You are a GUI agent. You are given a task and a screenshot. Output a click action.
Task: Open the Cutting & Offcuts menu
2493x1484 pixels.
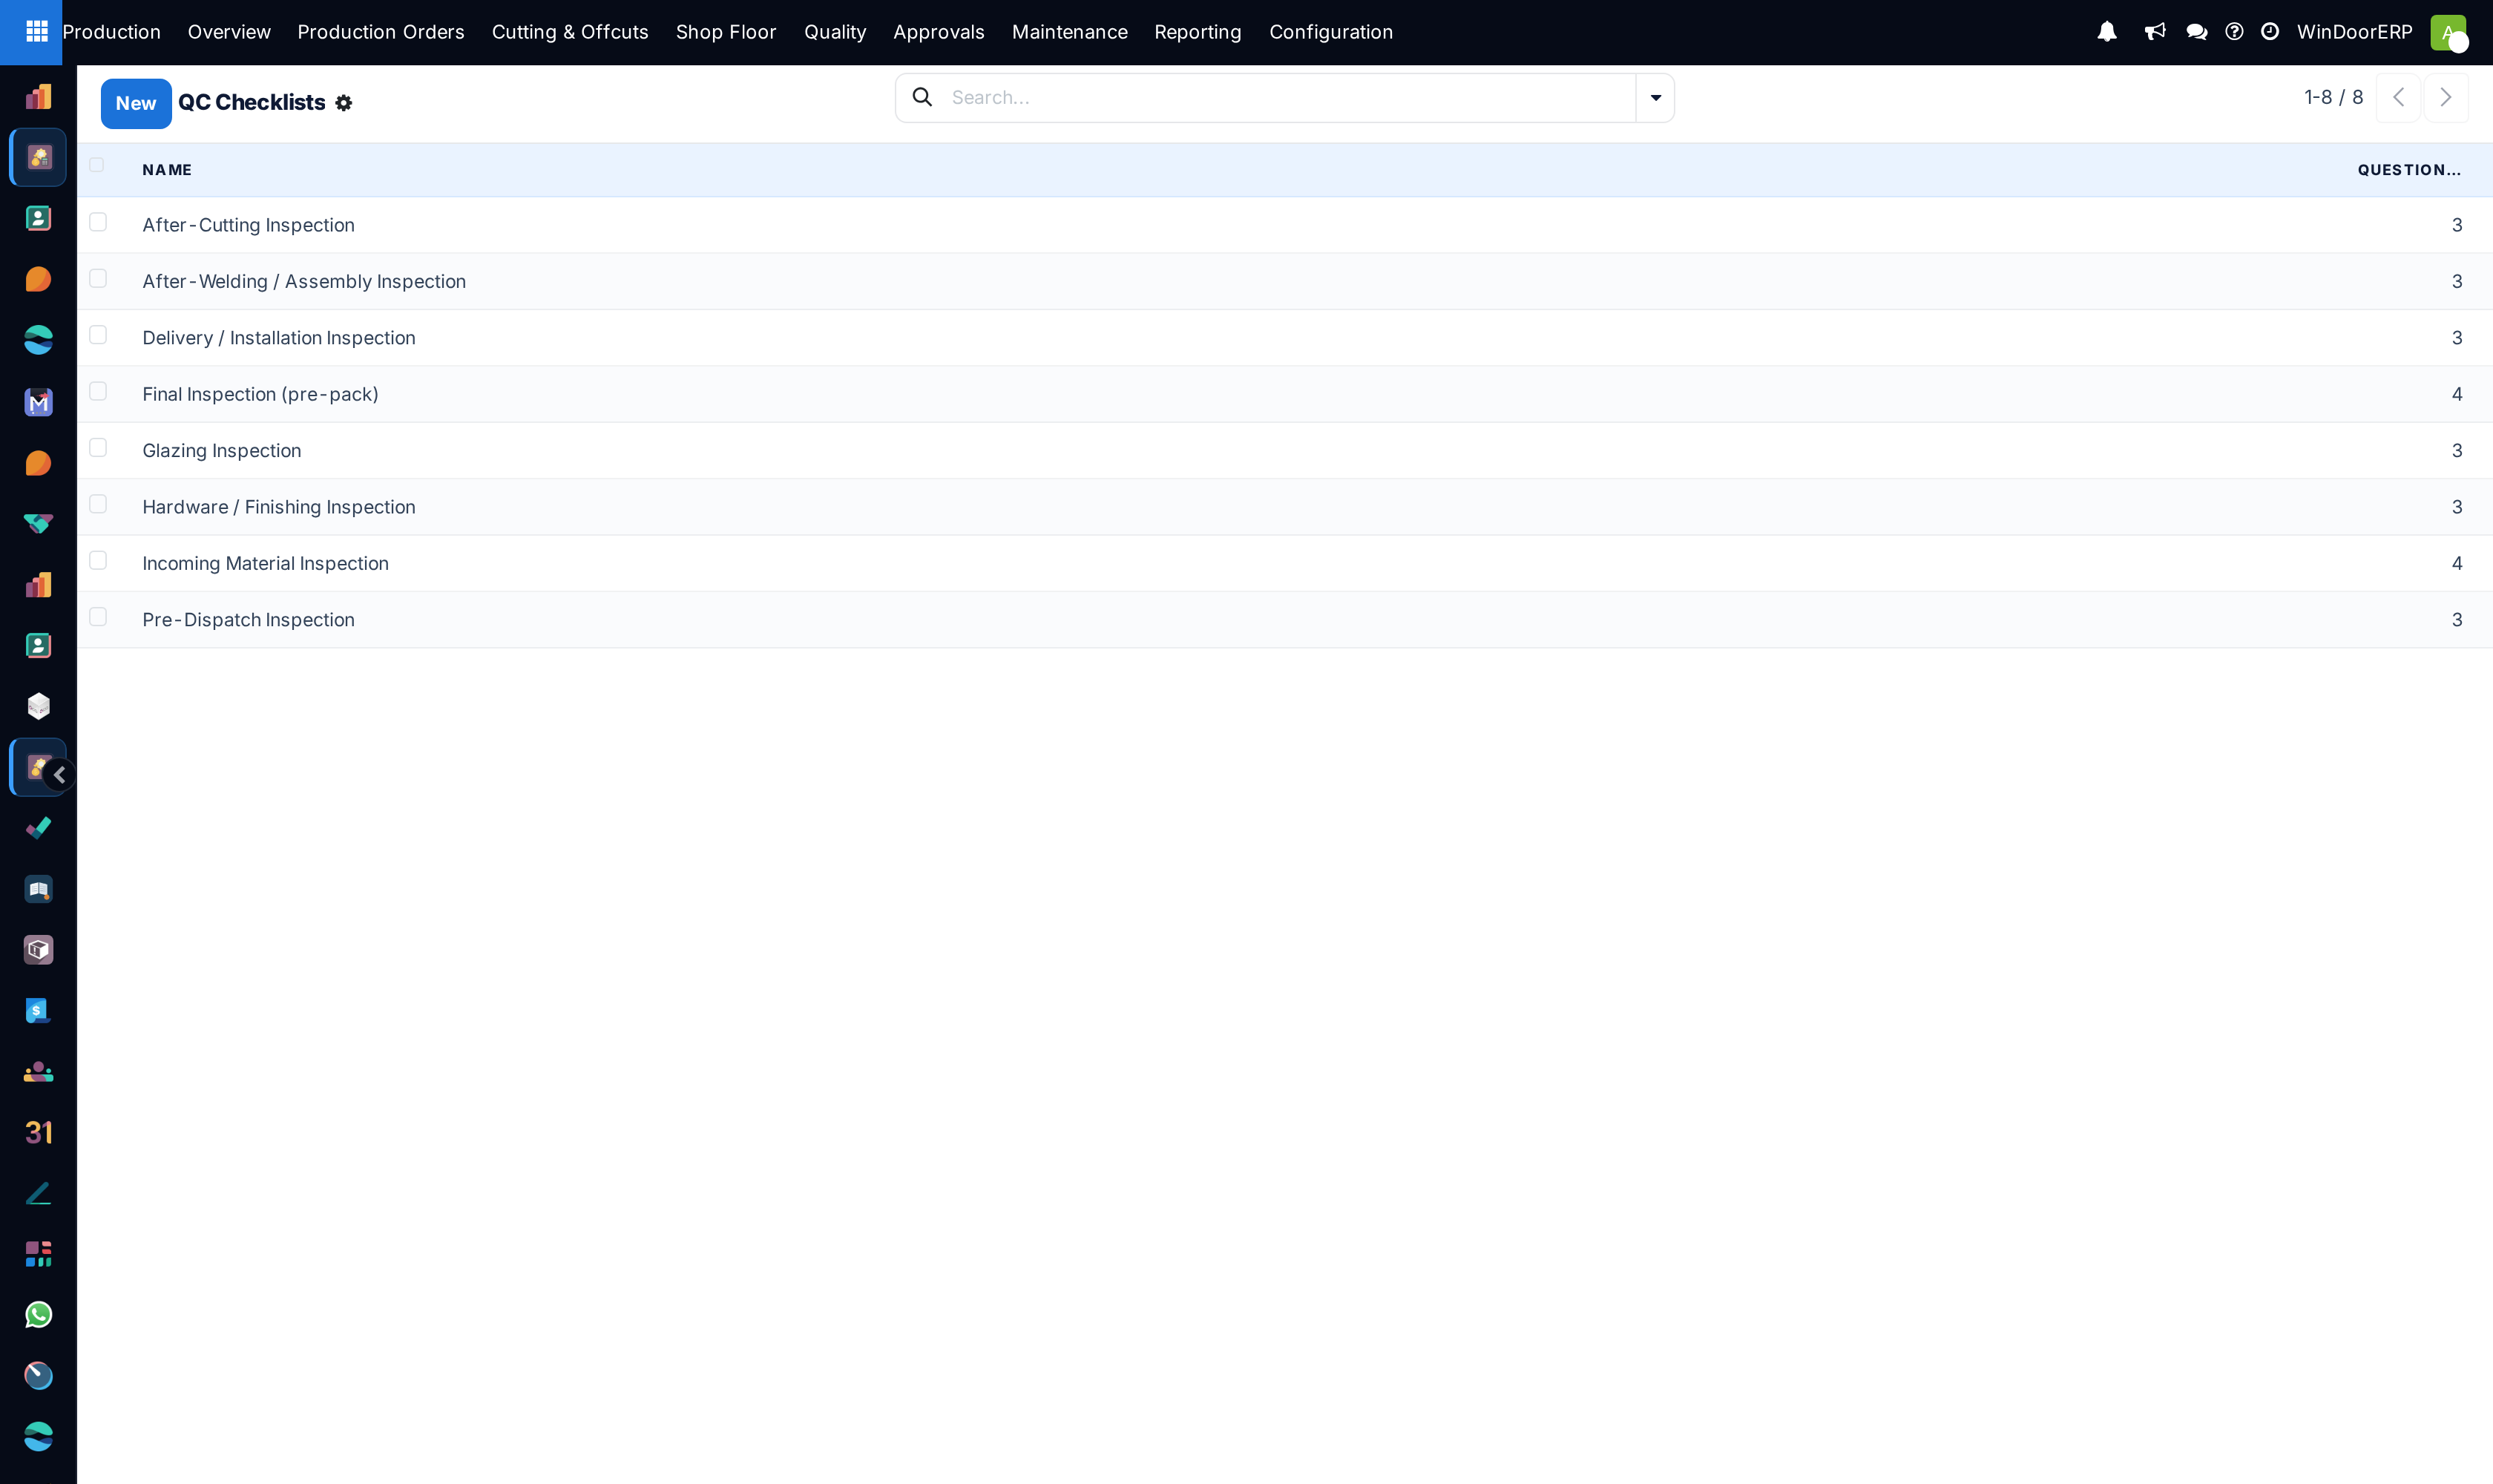tap(570, 32)
